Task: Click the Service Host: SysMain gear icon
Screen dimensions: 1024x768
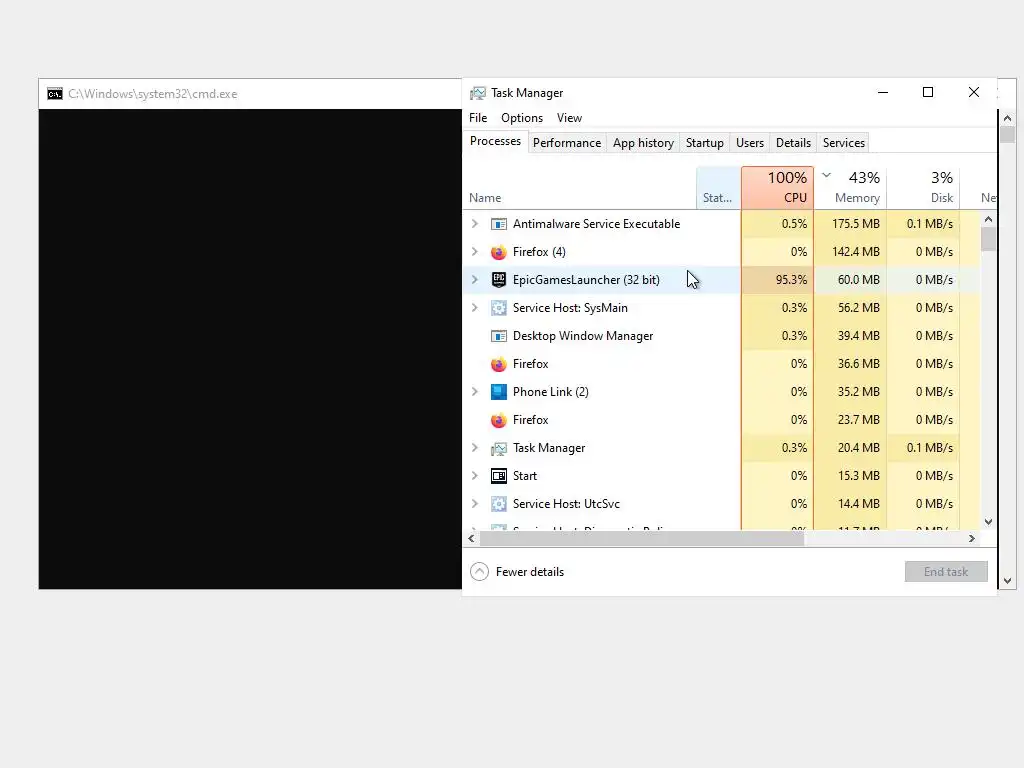Action: coord(498,308)
